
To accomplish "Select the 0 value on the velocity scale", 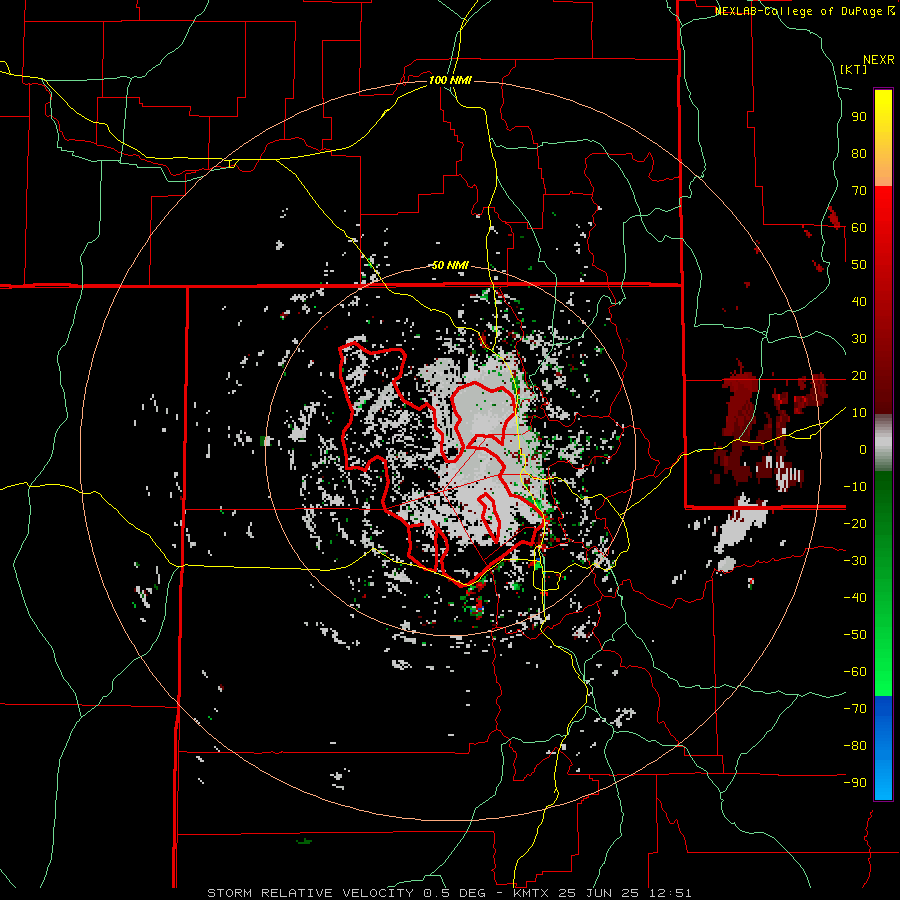I will click(x=863, y=449).
